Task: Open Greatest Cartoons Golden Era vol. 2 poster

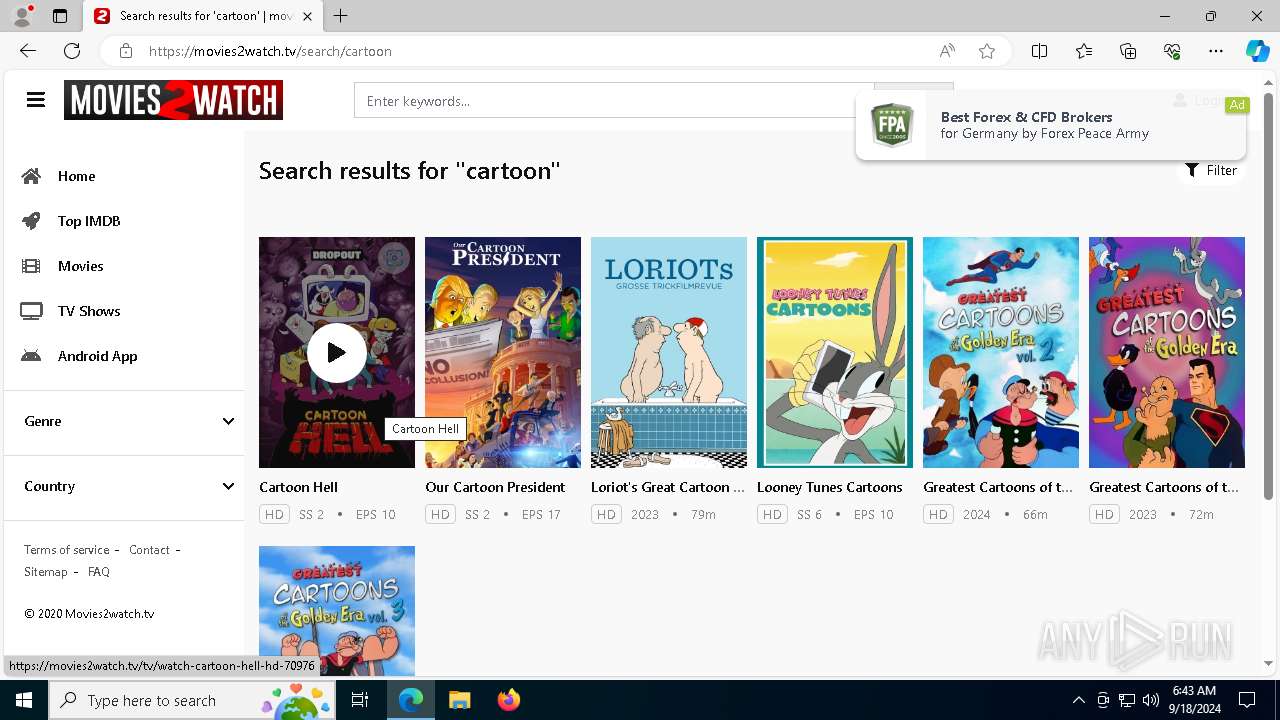Action: (x=1001, y=352)
